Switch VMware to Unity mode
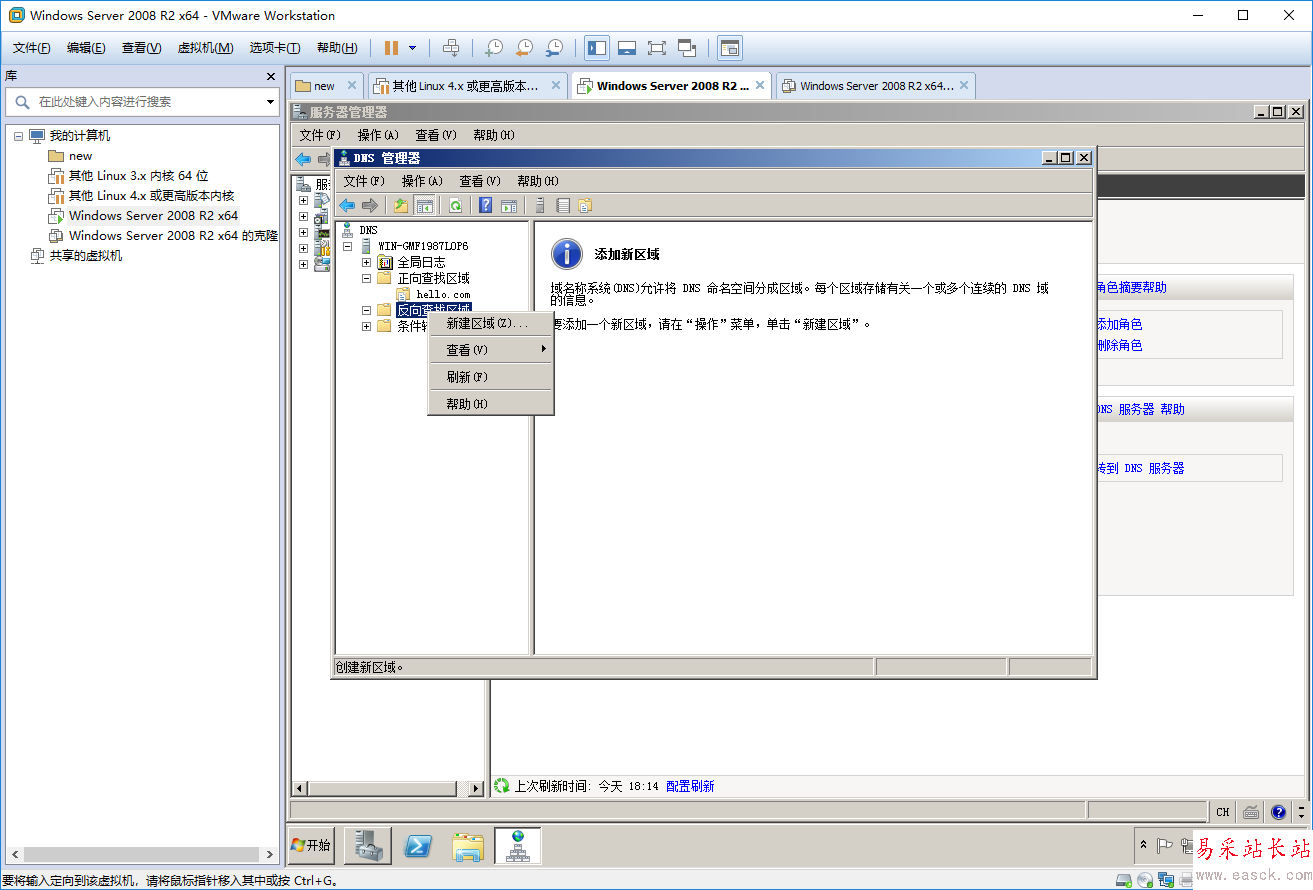The width and height of the screenshot is (1313, 890). 687,47
